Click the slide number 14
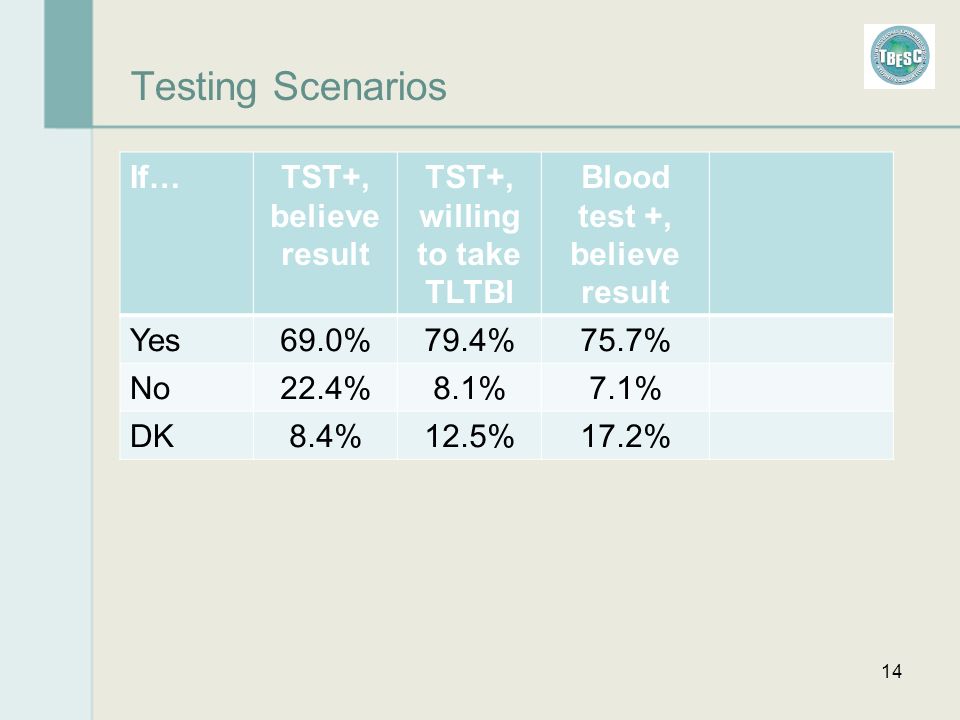960x720 pixels. (891, 671)
